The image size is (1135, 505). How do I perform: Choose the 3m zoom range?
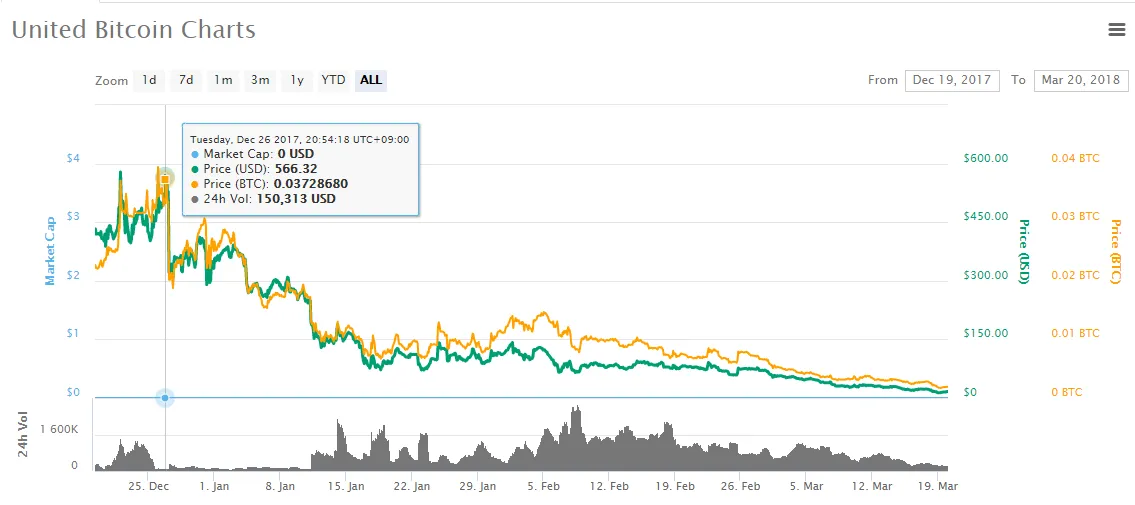[260, 80]
